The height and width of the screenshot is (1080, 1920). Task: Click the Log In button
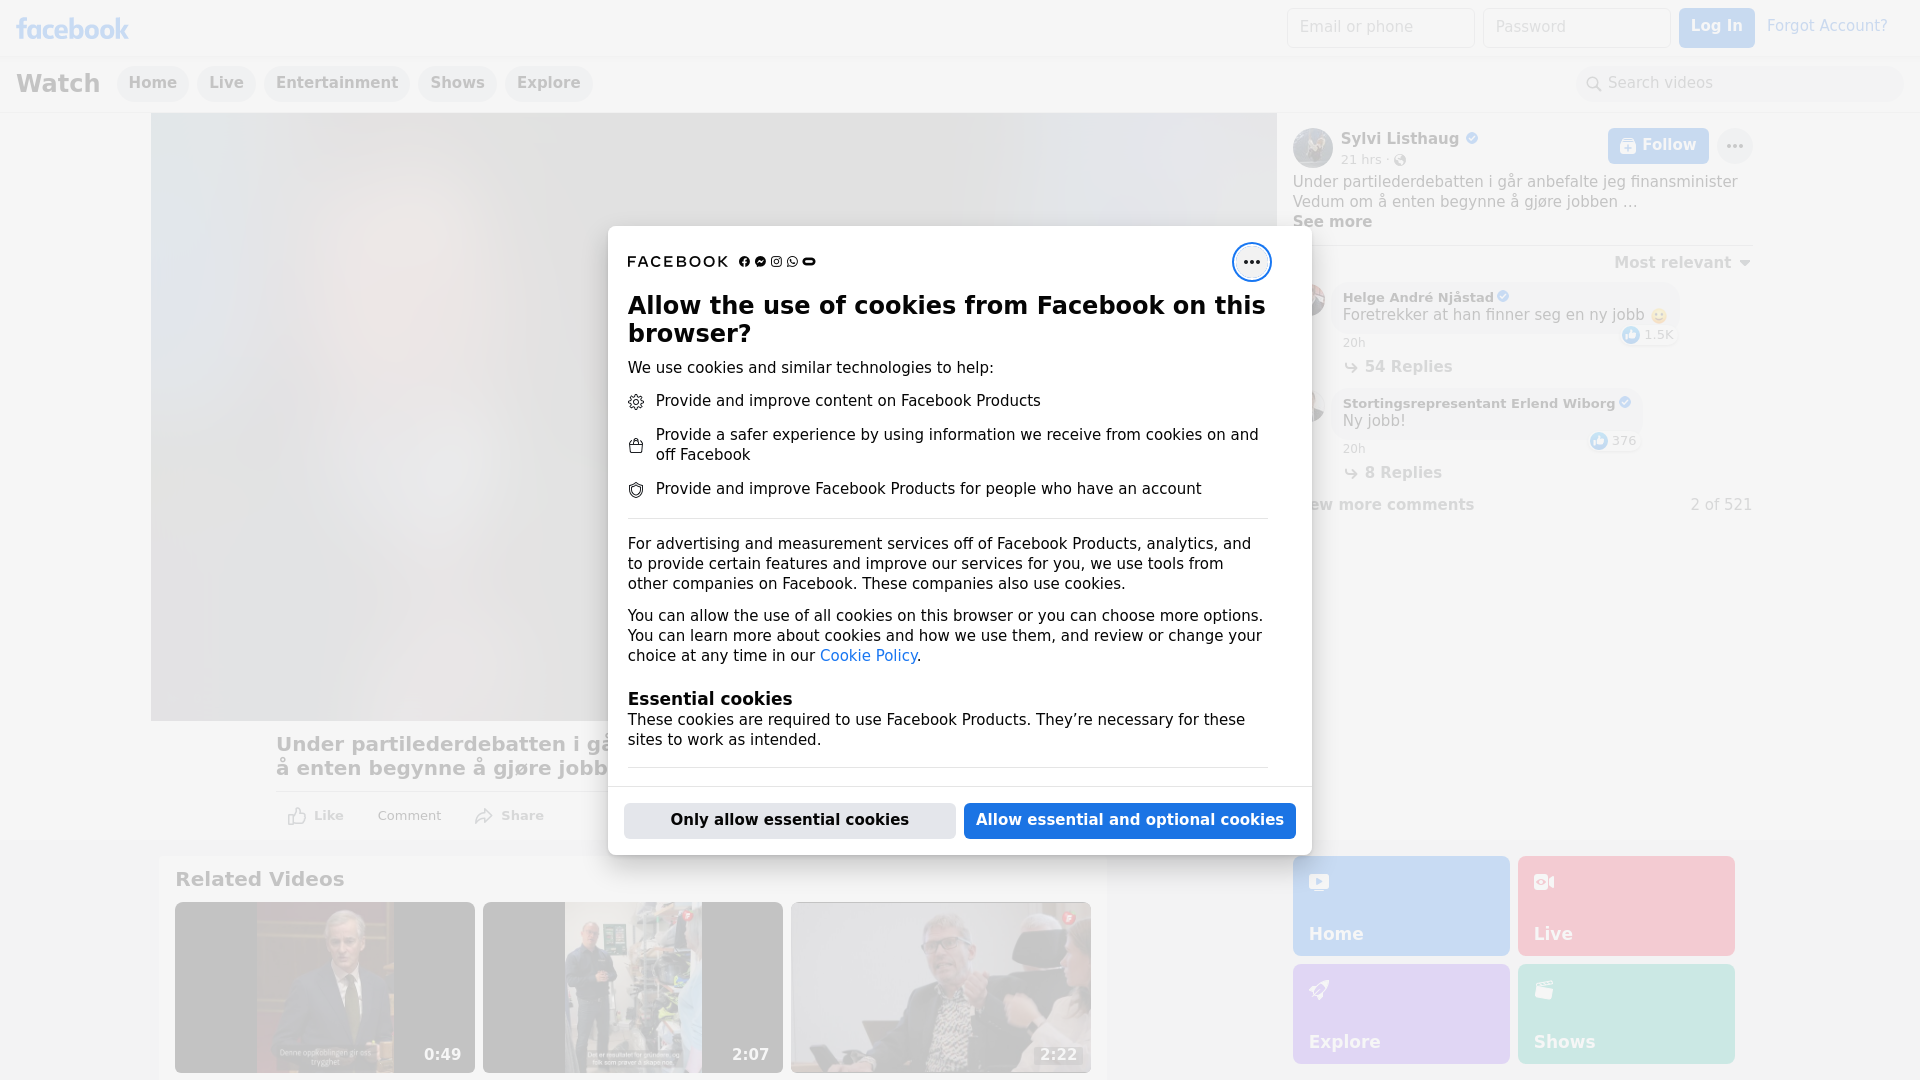[1716, 27]
